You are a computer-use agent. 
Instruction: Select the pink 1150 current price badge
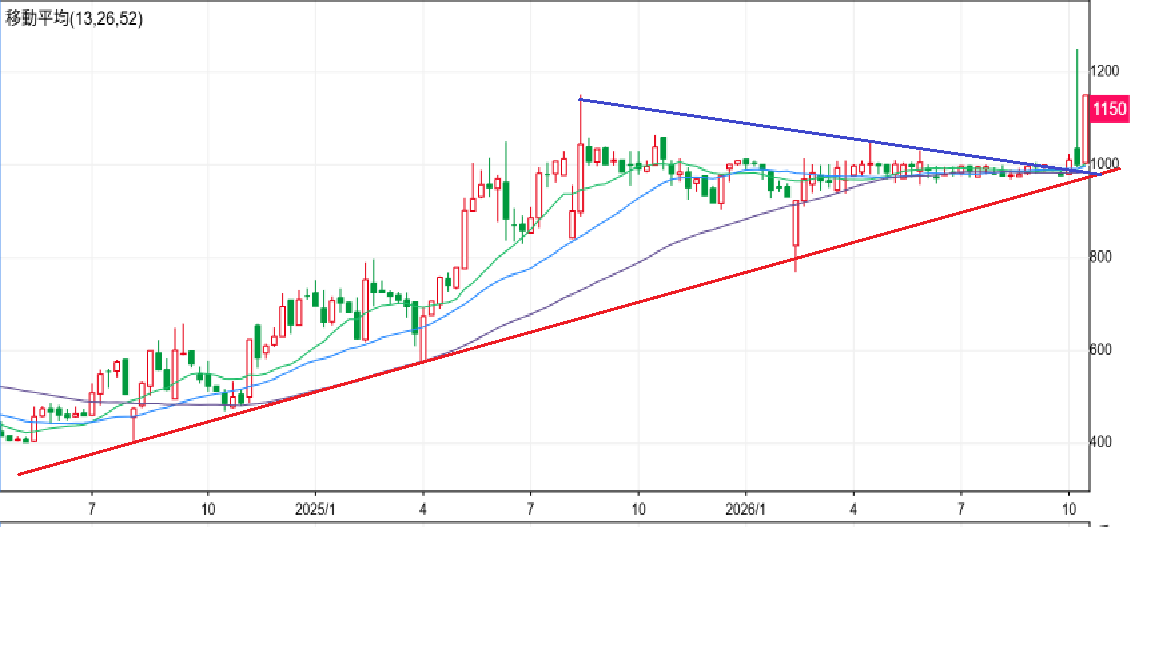click(1109, 109)
